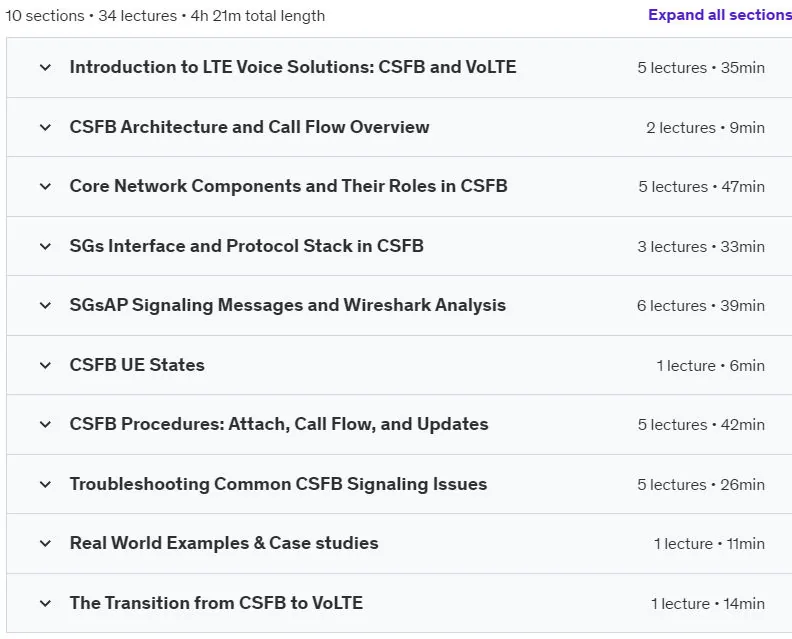Open SGsAP Signaling Messages and Wireshark Analysis title
Viewport: 792px width, 639px height.
tap(287, 306)
